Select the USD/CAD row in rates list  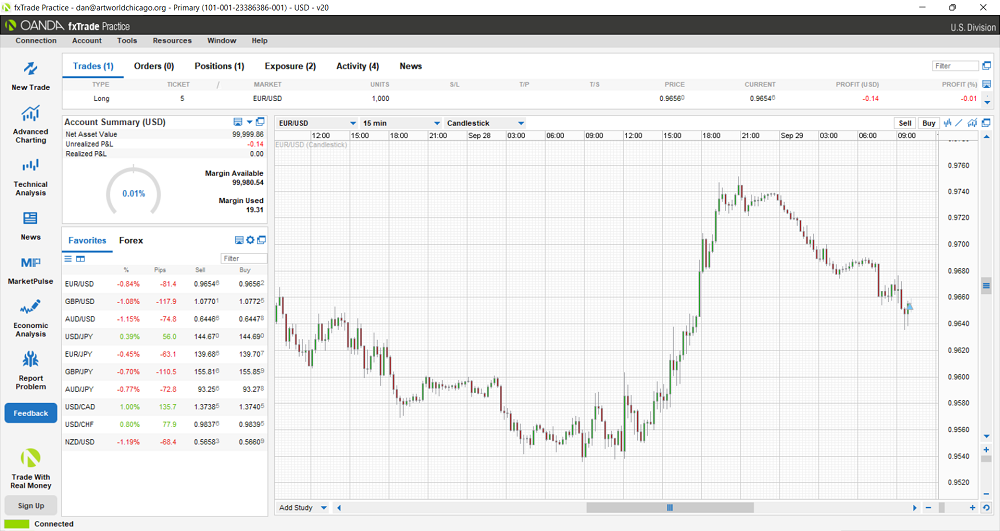[165, 407]
